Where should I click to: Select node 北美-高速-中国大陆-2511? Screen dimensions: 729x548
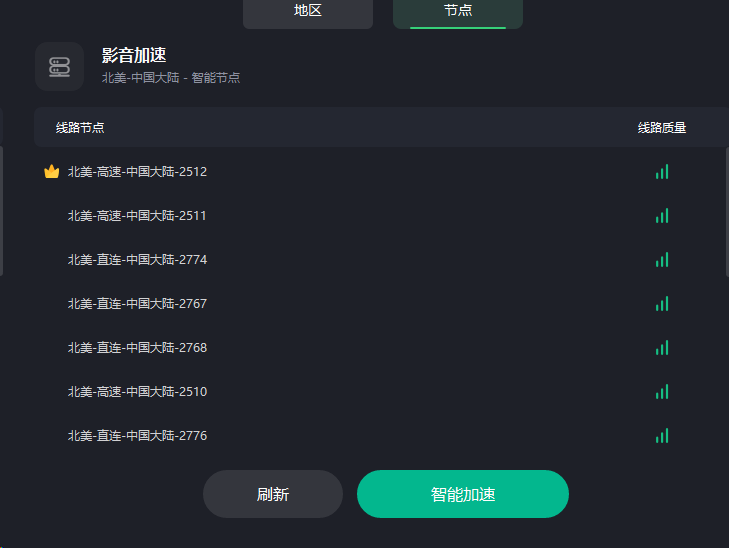(379, 216)
